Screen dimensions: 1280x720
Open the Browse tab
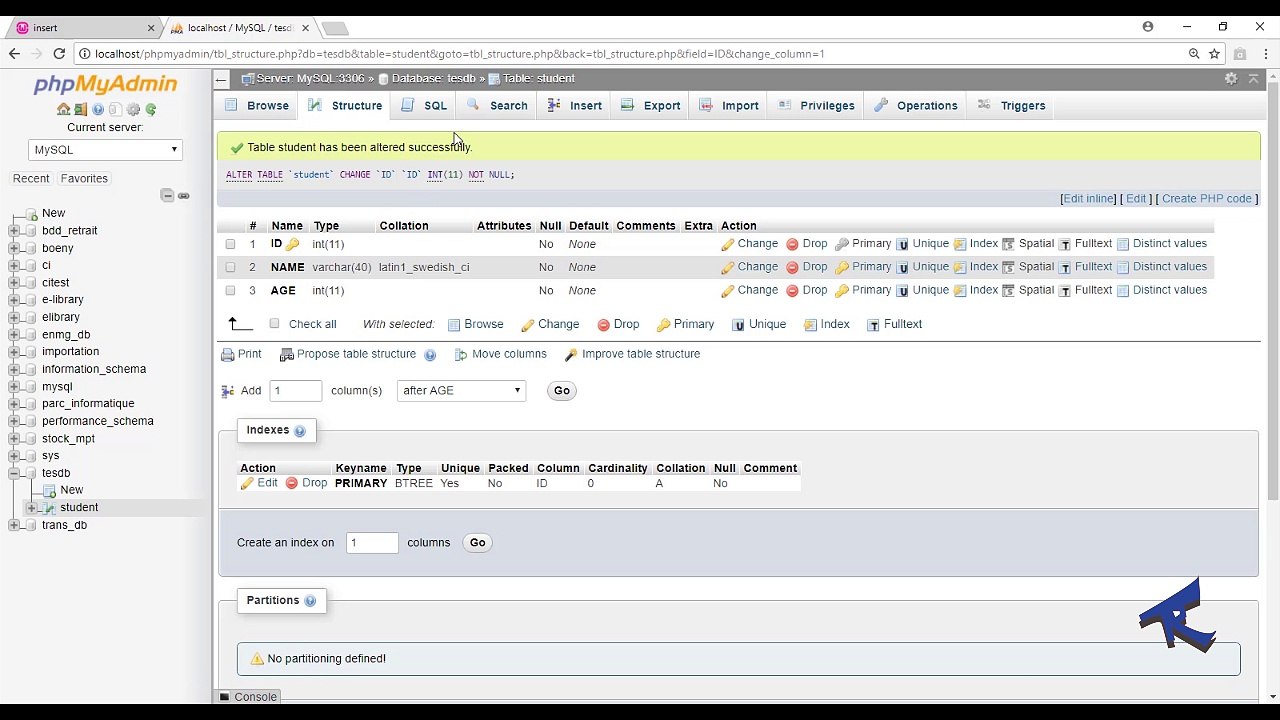[257, 105]
